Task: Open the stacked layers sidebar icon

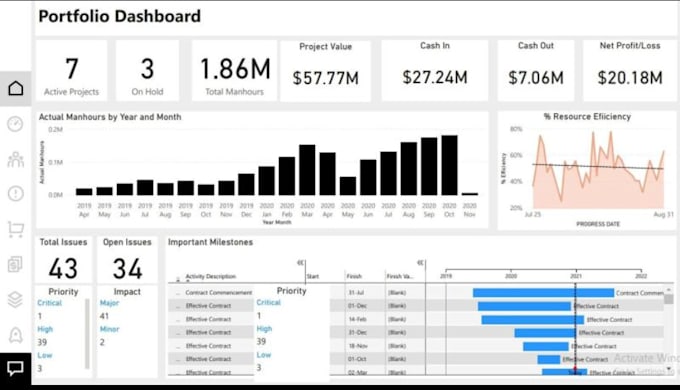Action: (16, 299)
